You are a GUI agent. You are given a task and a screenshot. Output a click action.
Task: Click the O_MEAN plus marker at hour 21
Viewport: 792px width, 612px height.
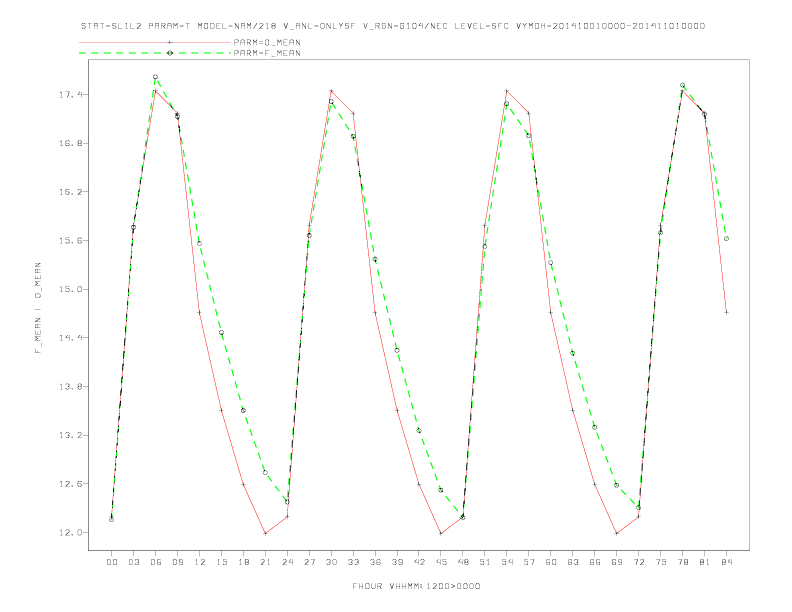click(x=265, y=533)
